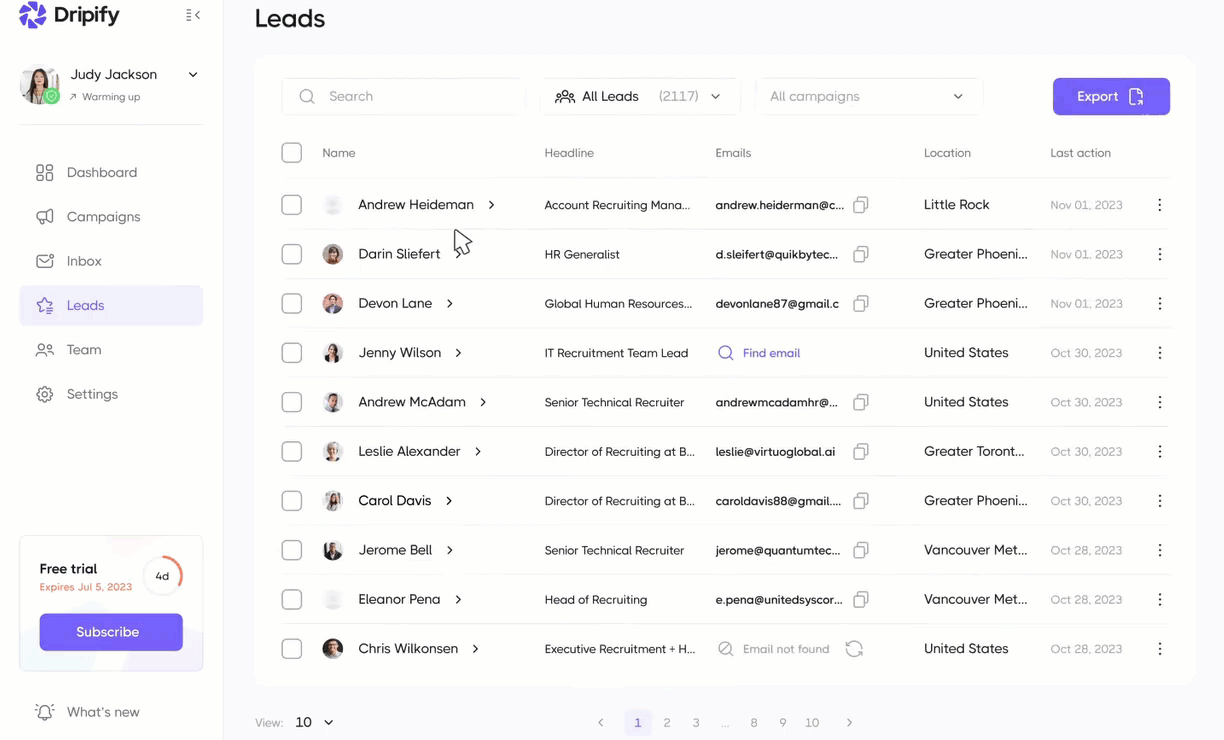Copy Darin Sliefert's email address
The width and height of the screenshot is (1224, 740).
861,254
